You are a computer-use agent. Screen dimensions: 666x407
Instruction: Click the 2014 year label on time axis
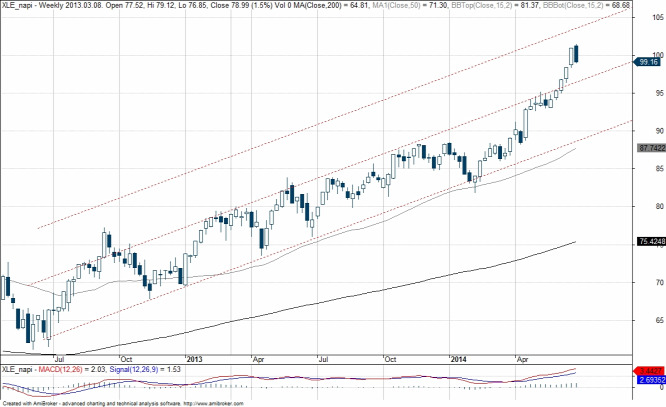(x=458, y=359)
